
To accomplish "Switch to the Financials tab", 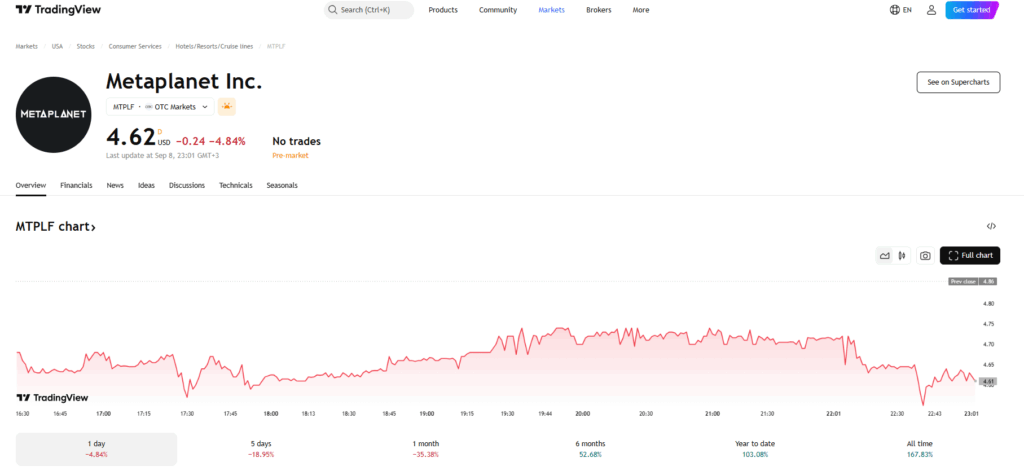I will click(76, 186).
